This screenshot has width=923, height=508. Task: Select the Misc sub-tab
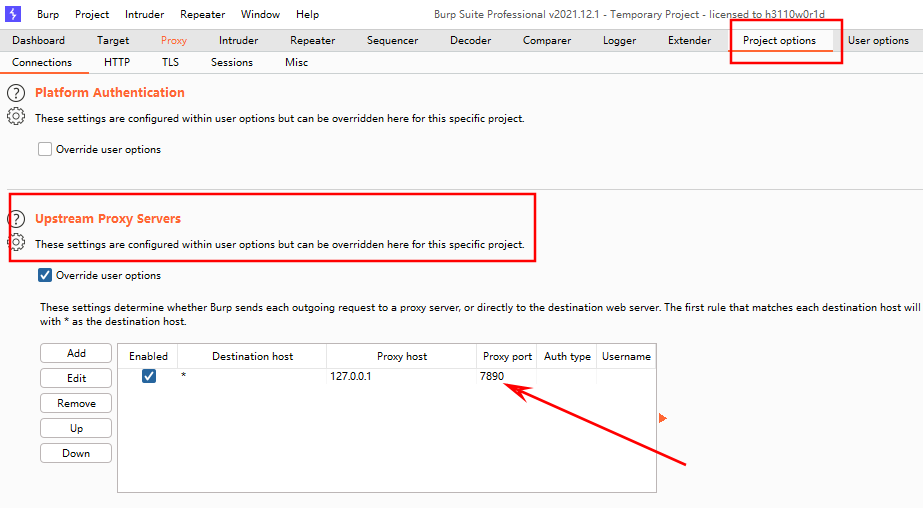pyautogui.click(x=296, y=62)
